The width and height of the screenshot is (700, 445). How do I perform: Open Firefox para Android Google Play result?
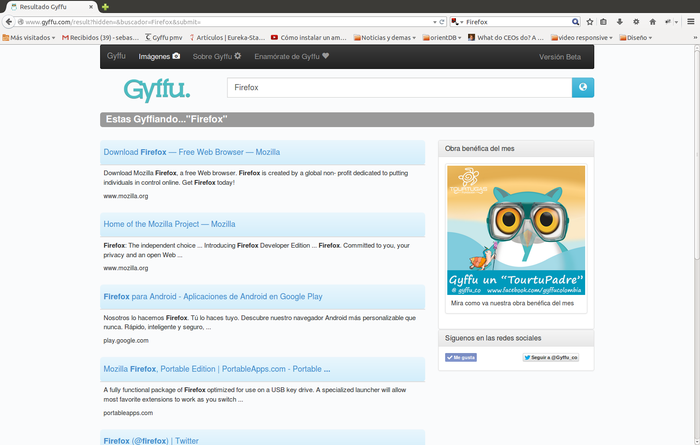click(213, 296)
